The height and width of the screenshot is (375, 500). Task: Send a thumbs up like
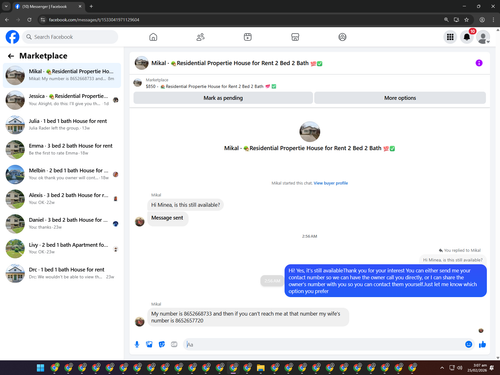tap(482, 344)
